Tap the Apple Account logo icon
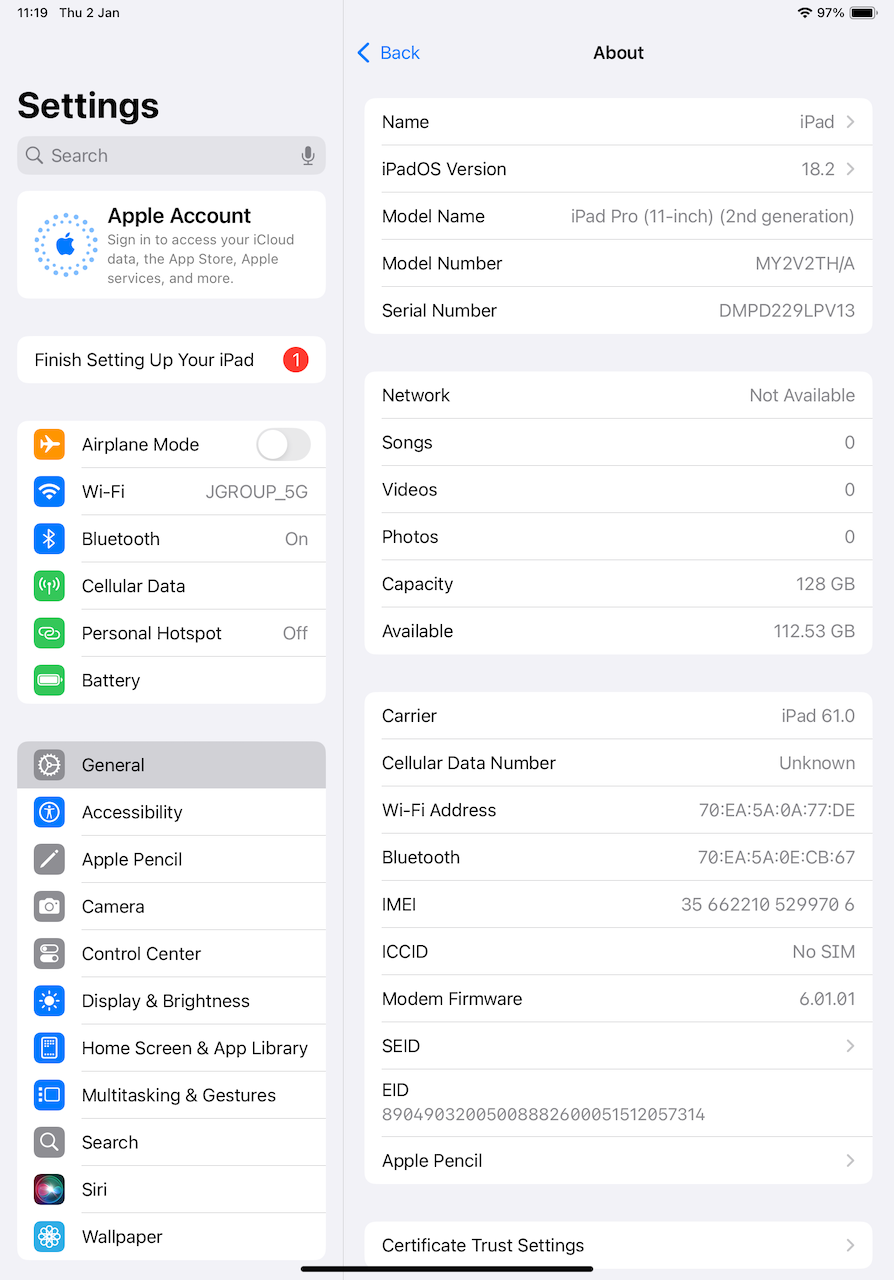Image resolution: width=894 pixels, height=1280 pixels. tap(66, 244)
